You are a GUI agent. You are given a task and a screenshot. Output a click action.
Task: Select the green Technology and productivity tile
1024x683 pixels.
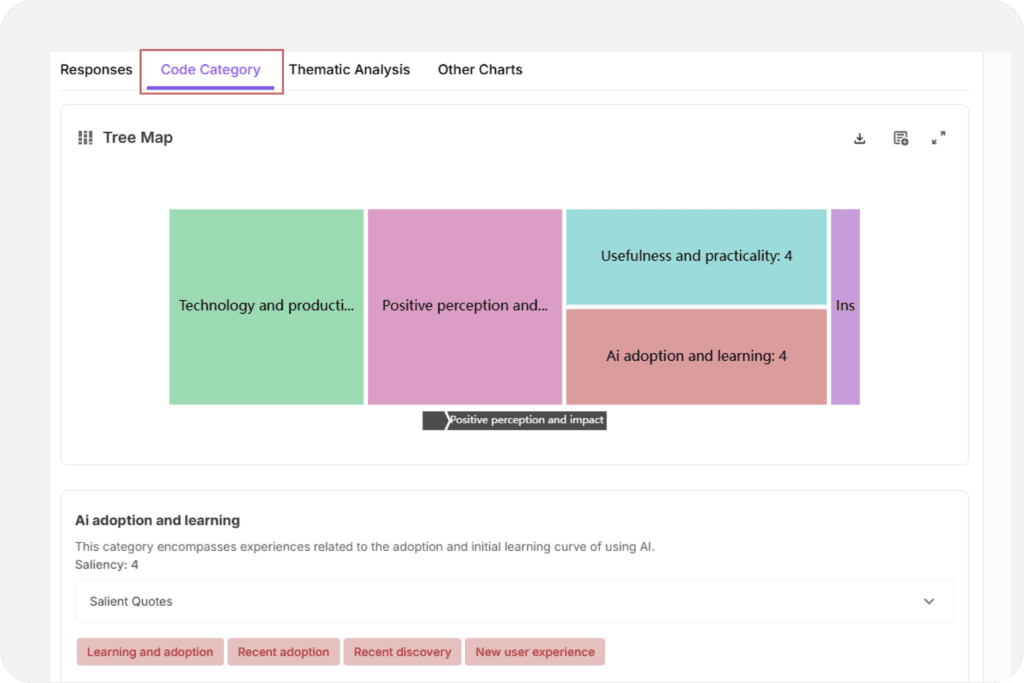click(266, 306)
